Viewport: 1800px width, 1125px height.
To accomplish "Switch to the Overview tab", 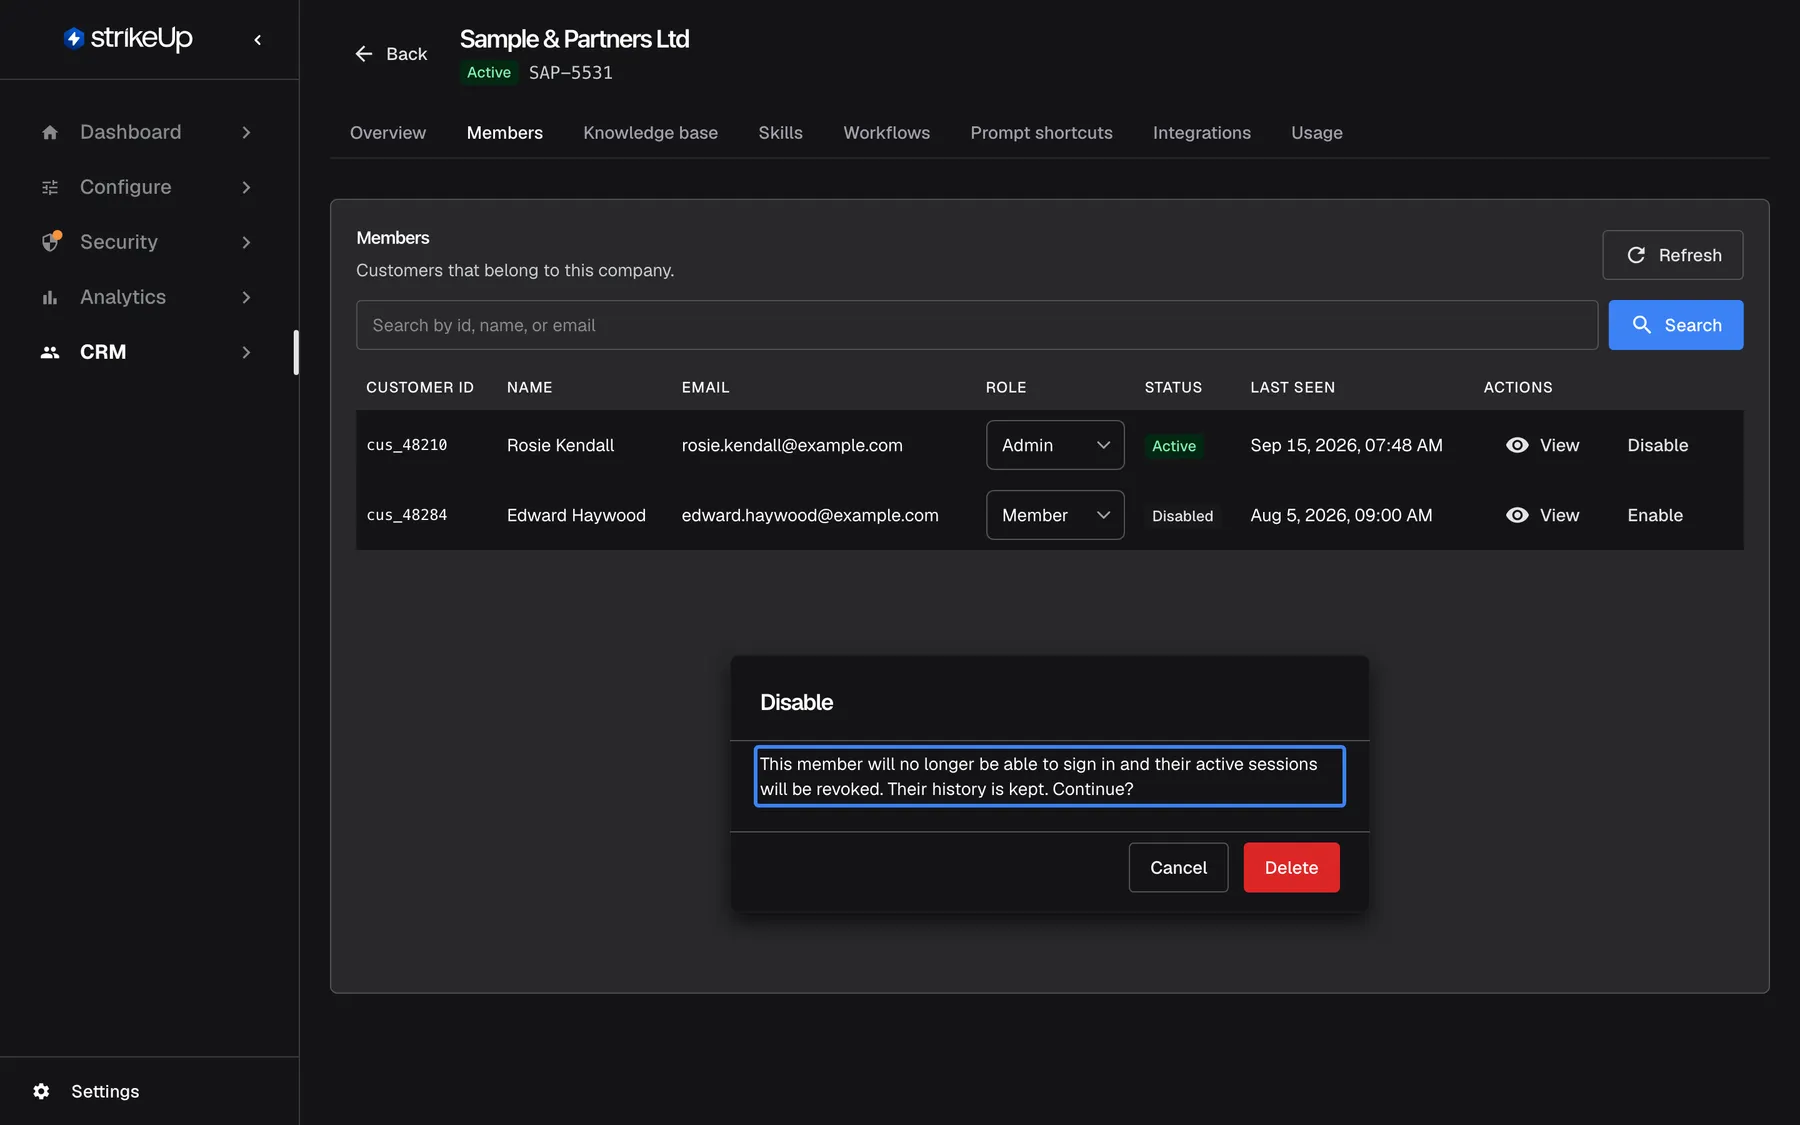I will tap(388, 133).
